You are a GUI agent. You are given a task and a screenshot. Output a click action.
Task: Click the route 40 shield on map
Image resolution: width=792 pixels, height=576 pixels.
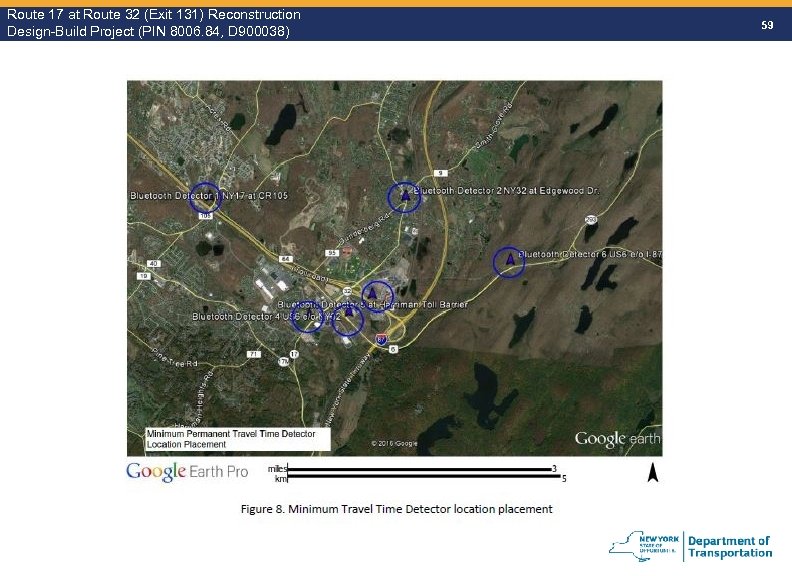click(154, 263)
